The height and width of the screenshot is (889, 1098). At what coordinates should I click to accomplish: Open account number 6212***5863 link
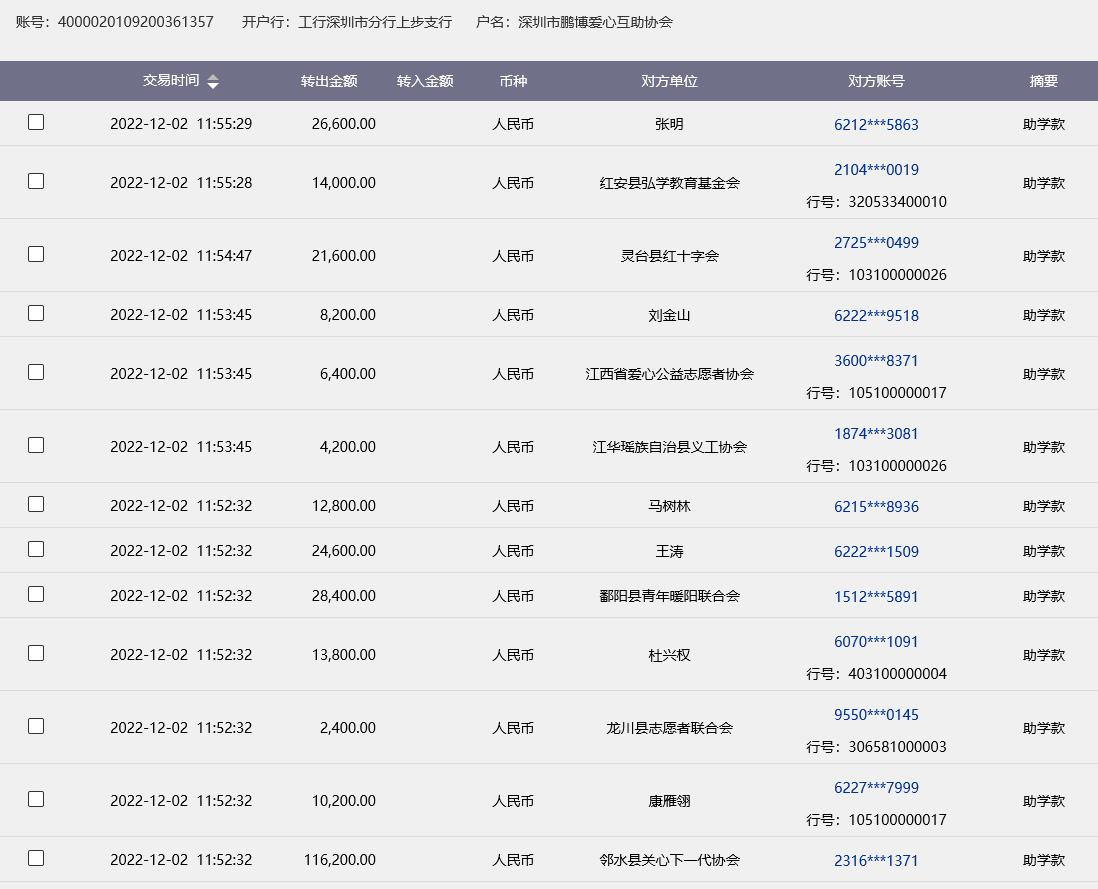[876, 125]
